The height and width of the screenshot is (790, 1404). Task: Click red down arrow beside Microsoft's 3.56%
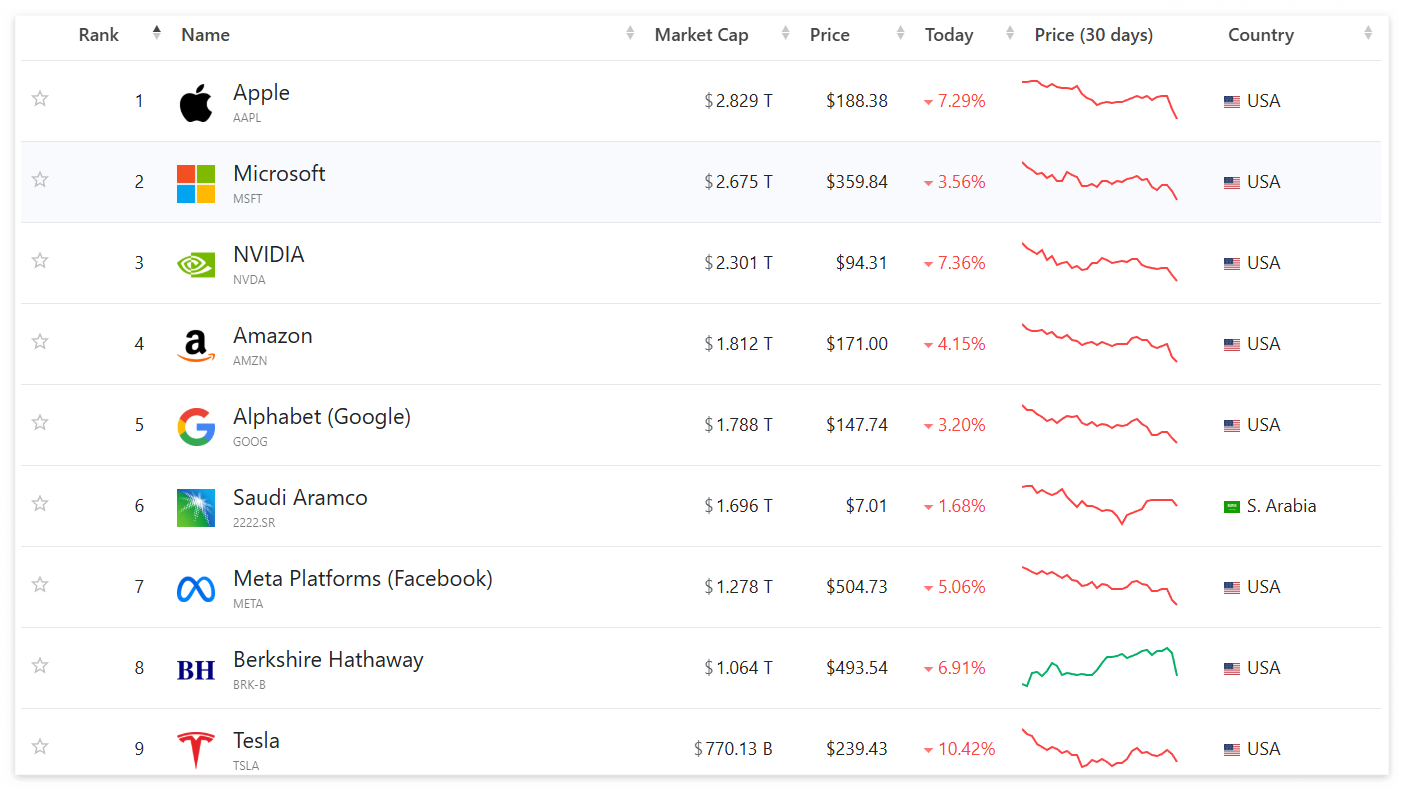coord(929,183)
